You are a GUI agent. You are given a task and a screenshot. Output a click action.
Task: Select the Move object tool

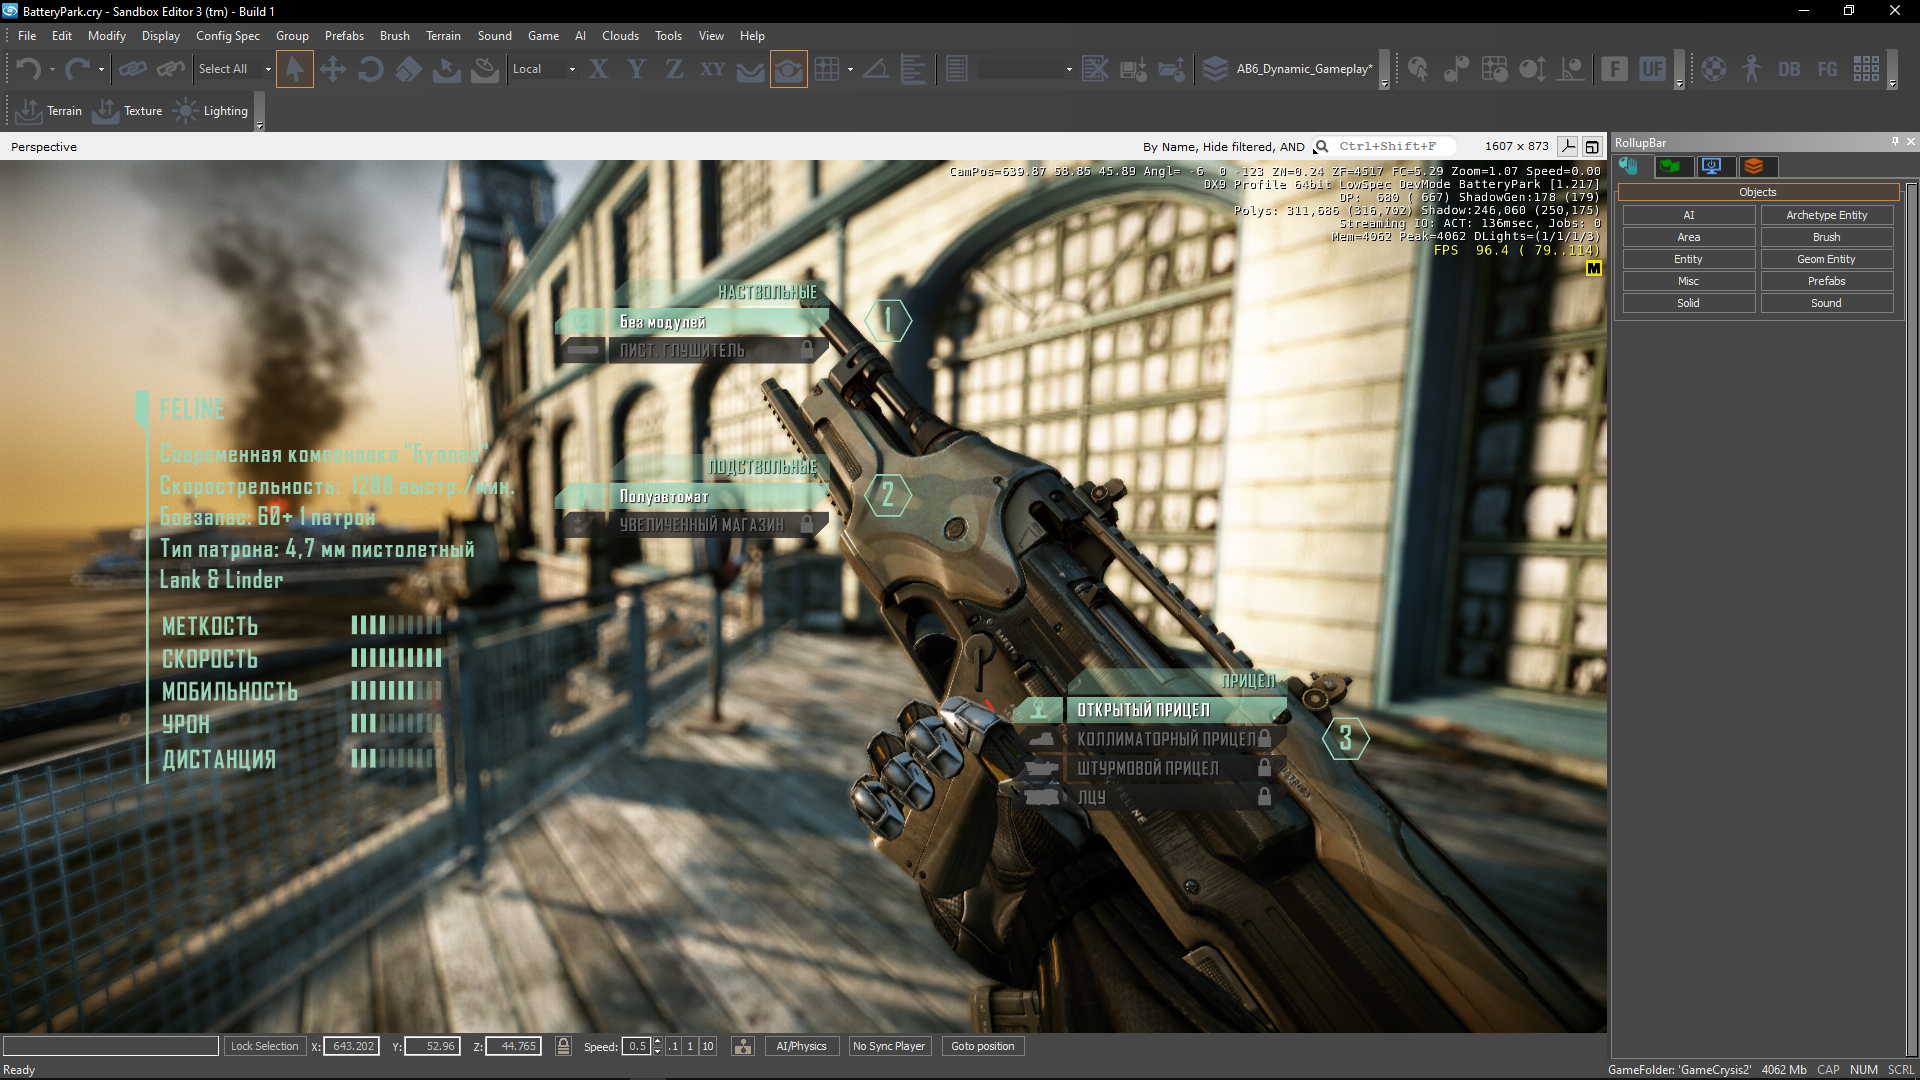[332, 69]
